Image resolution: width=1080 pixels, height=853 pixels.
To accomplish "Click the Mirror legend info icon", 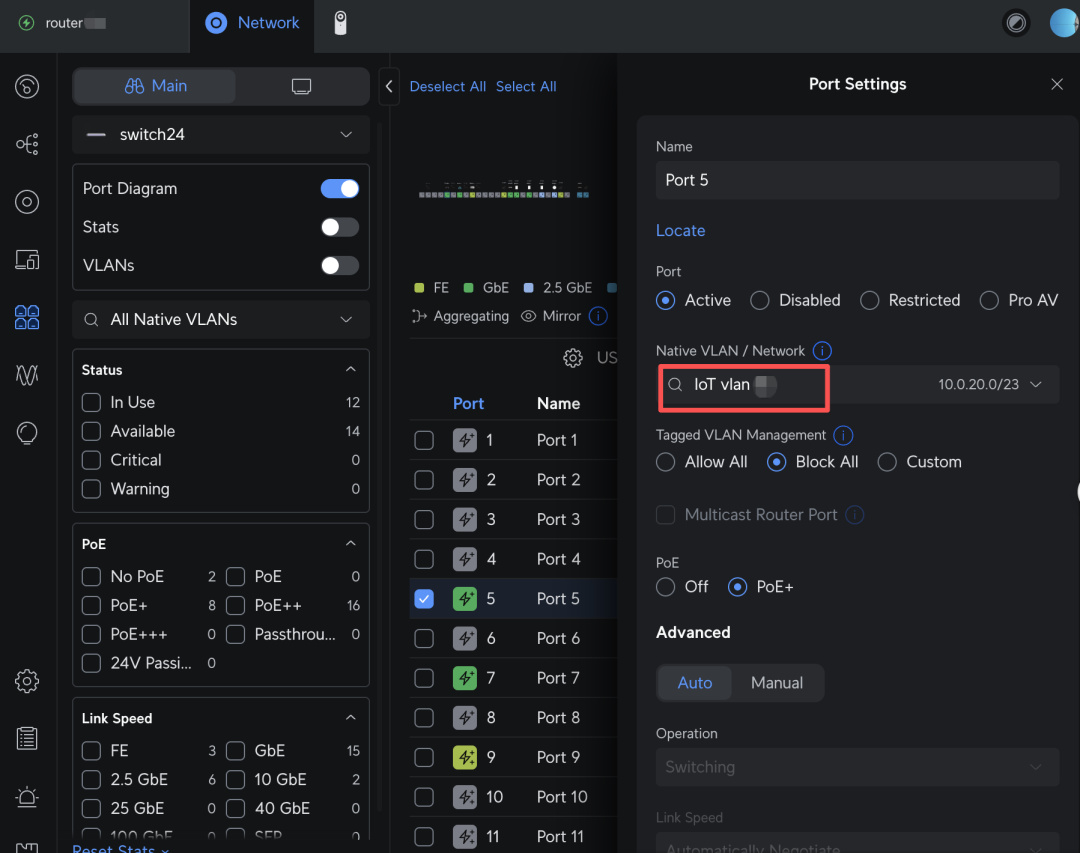I will [598, 316].
